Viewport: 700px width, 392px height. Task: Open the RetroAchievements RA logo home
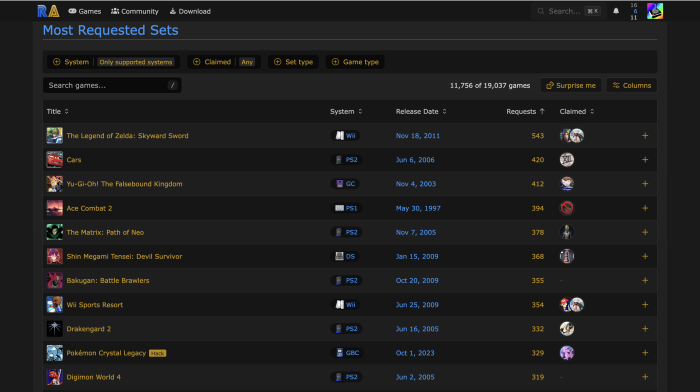click(x=48, y=11)
